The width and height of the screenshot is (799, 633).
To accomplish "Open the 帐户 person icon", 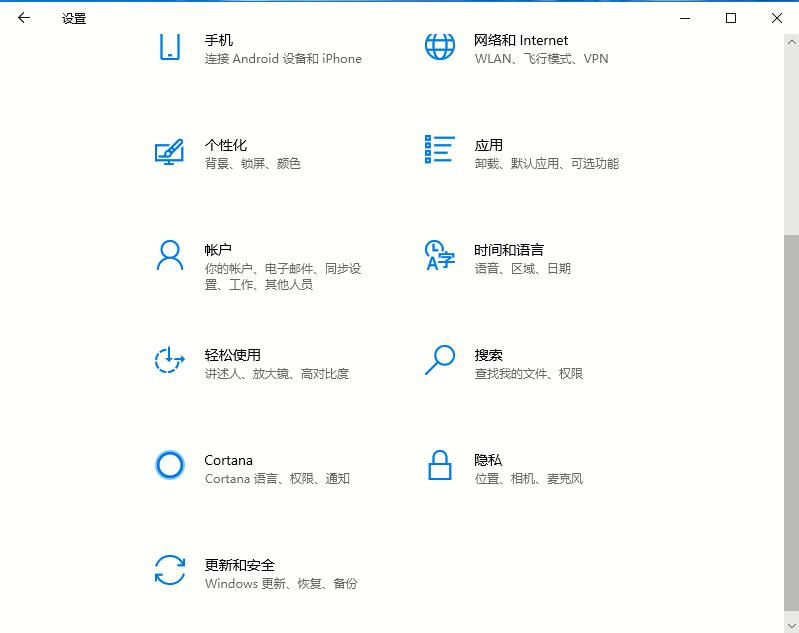I will 170,255.
